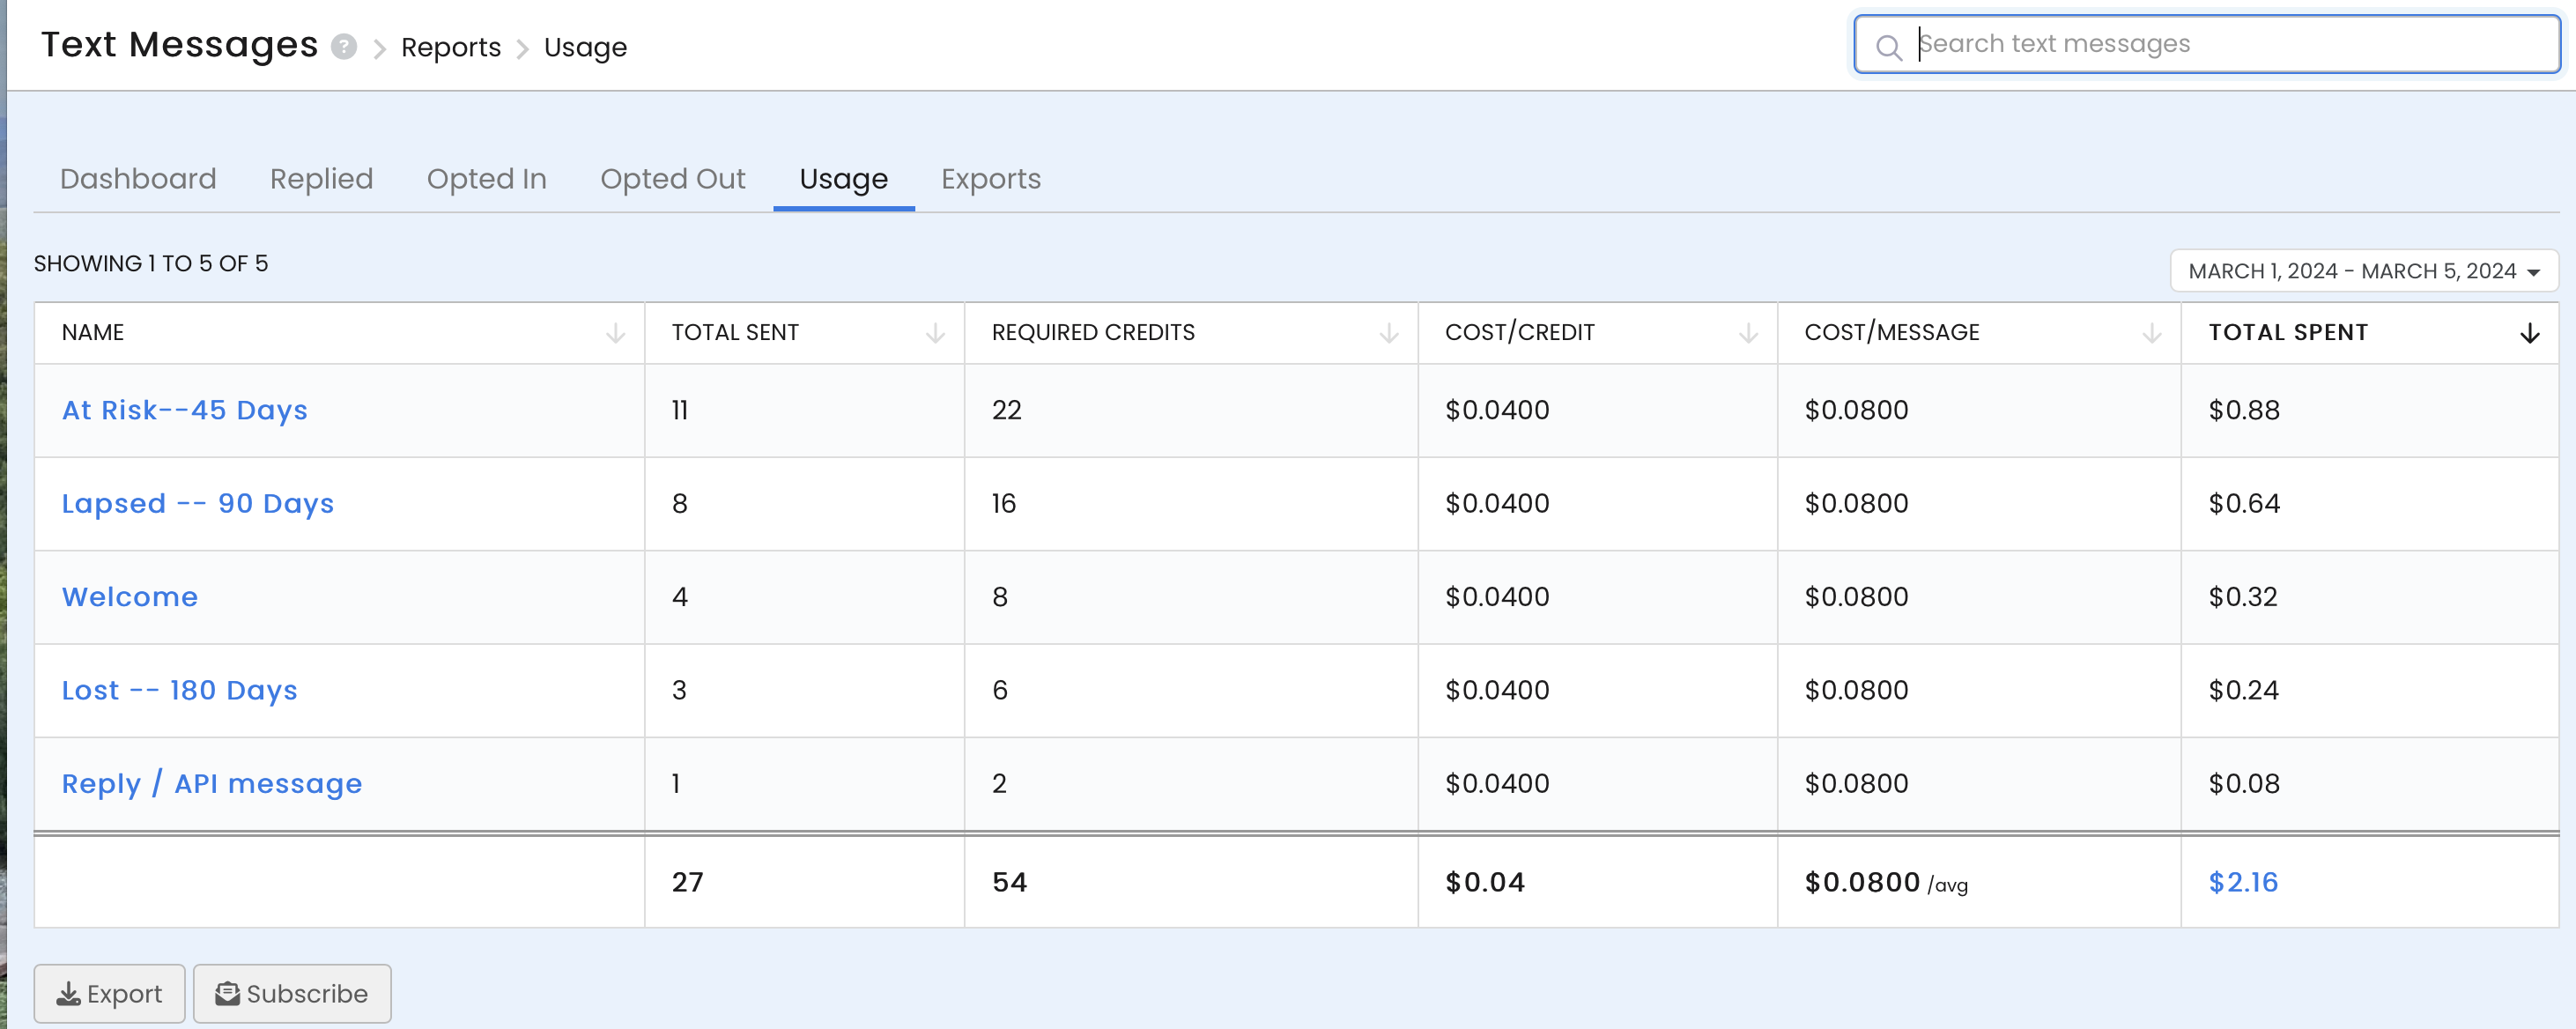The height and width of the screenshot is (1029, 2576).
Task: Sort by Required Credits column arrow
Action: pos(1388,333)
